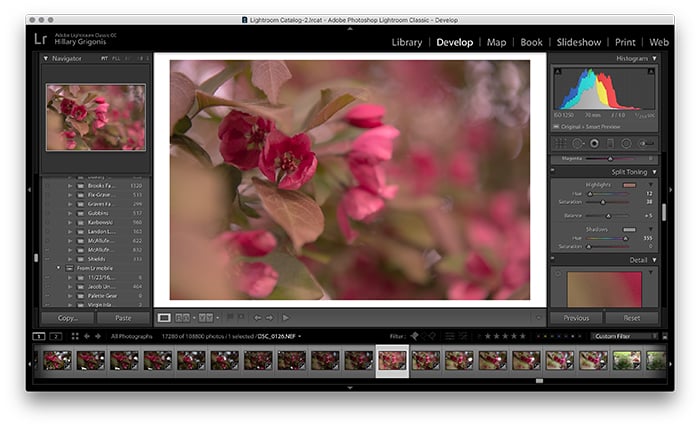Open main window display button 1
700x428 pixels.
pos(39,336)
